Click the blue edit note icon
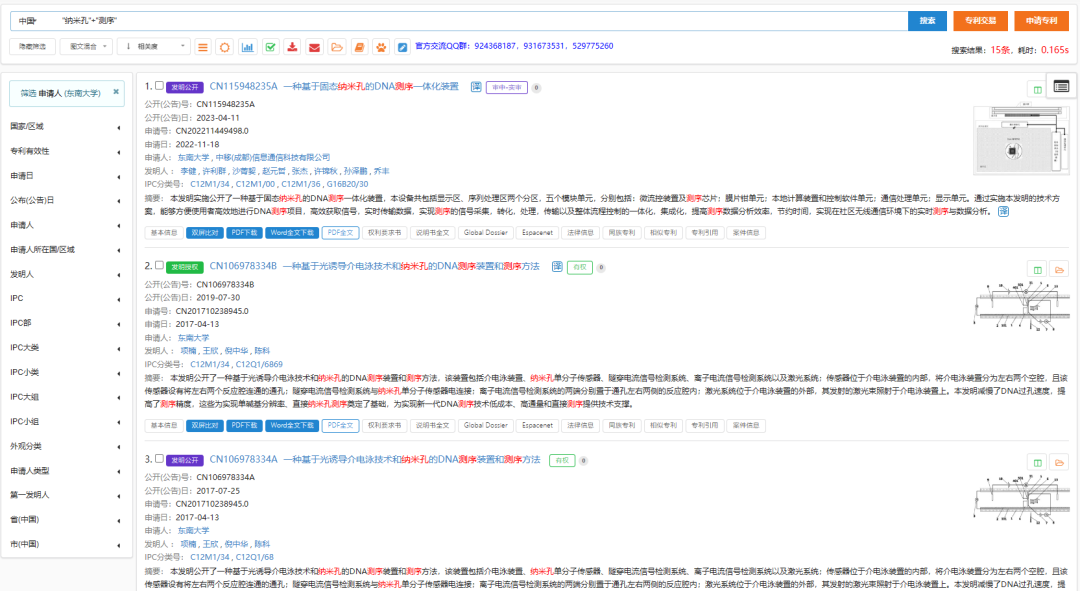This screenshot has width=1080, height=591. [x=402, y=47]
